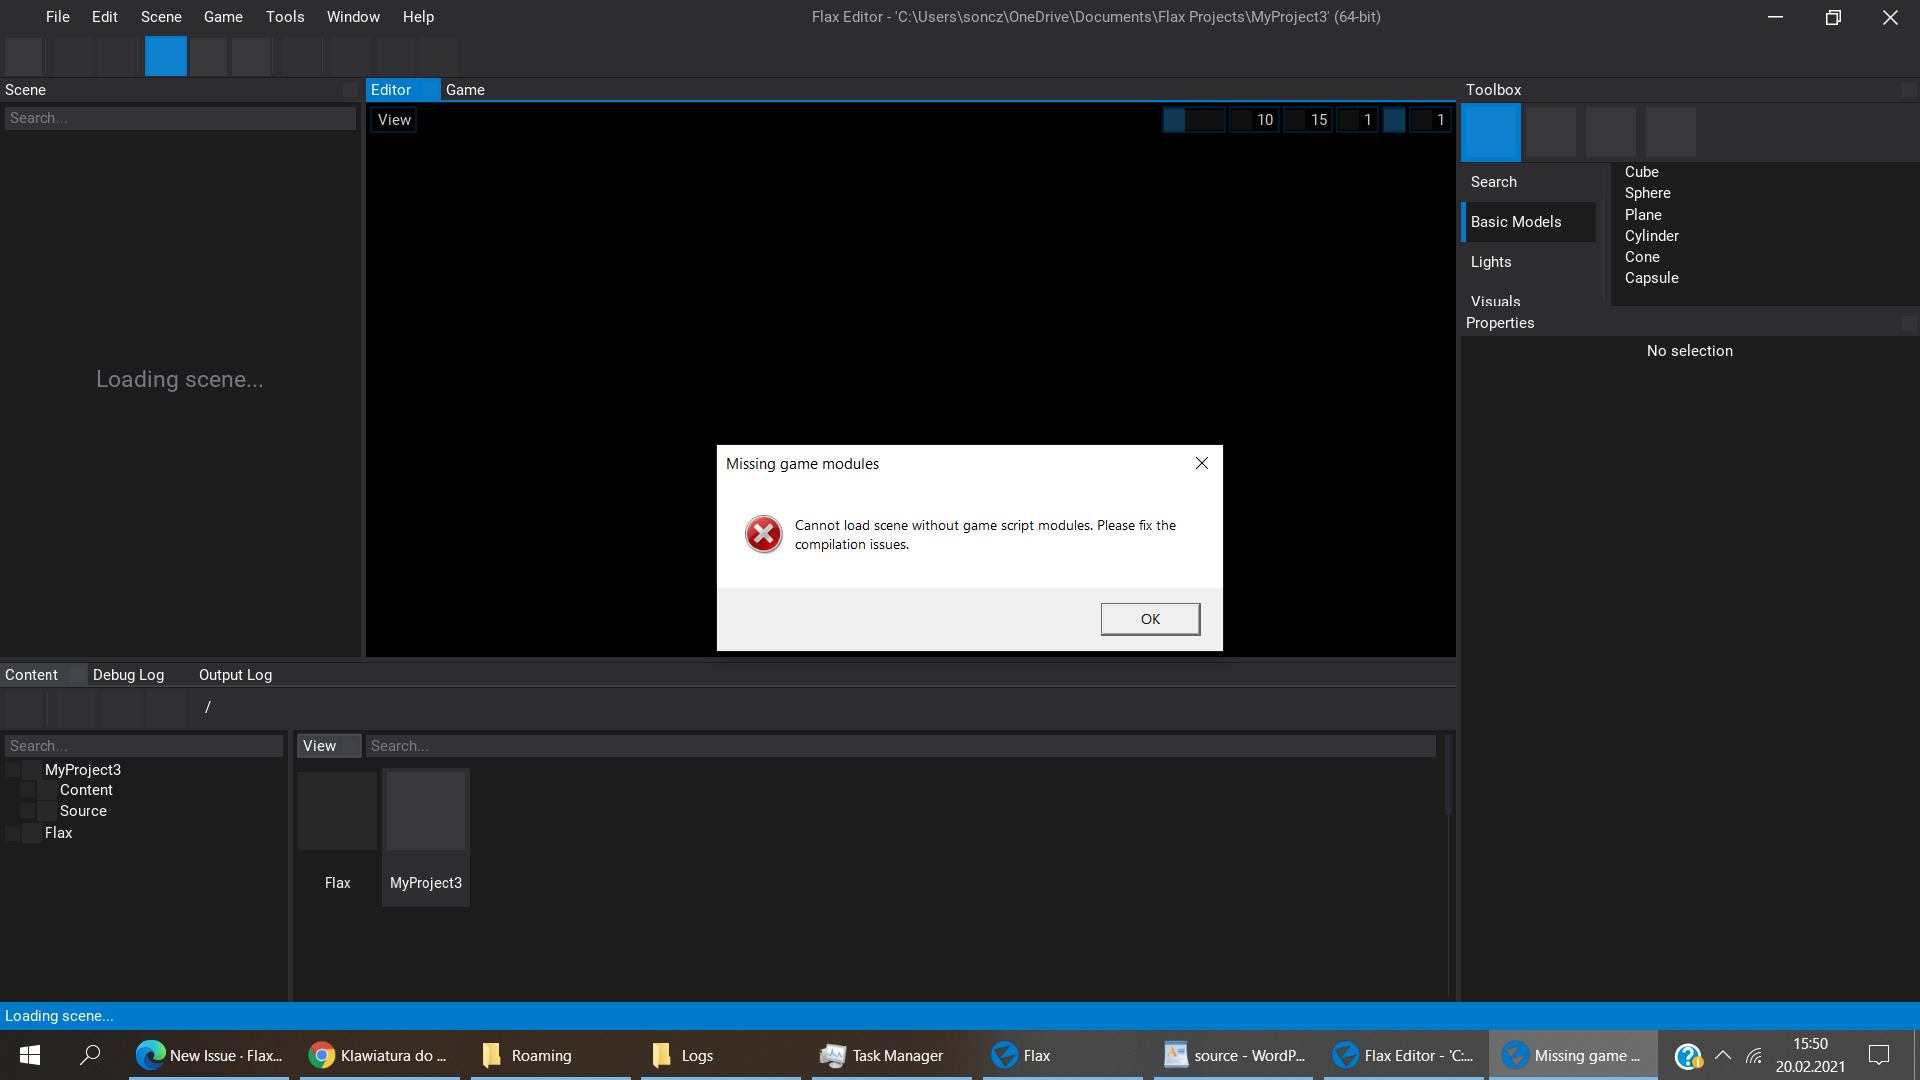Click the Undo icon on the main toolbar
Image resolution: width=1920 pixels, height=1080 pixels.
pyautogui.click(x=72, y=56)
